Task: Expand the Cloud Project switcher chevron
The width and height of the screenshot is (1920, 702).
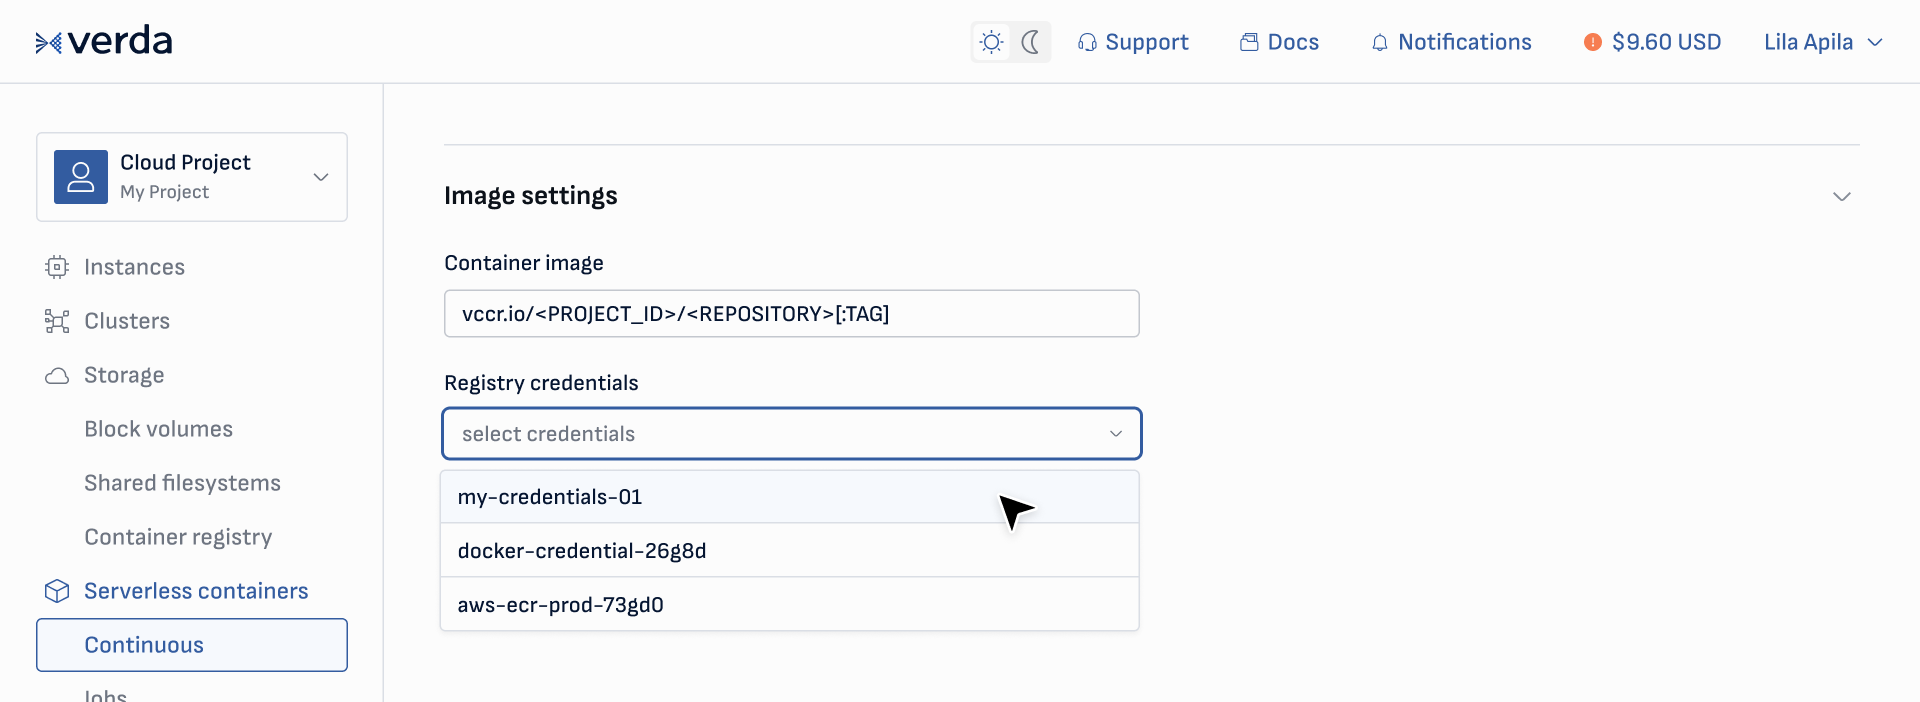Action: [x=321, y=177]
